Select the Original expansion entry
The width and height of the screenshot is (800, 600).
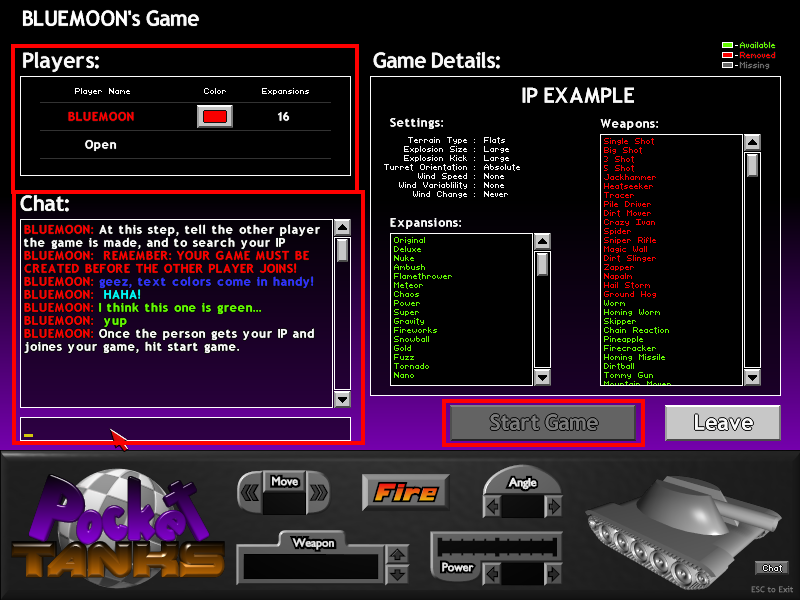pos(409,240)
